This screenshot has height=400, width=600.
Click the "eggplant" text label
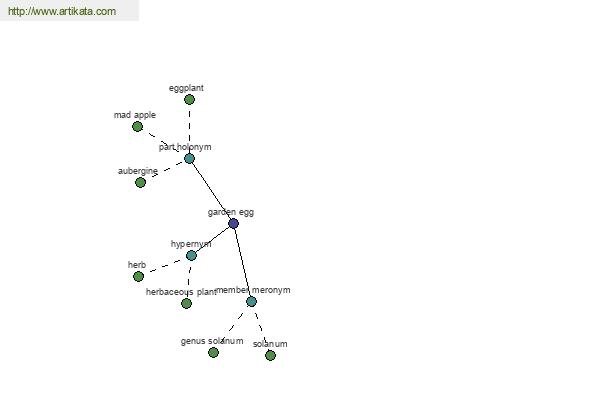(186, 88)
